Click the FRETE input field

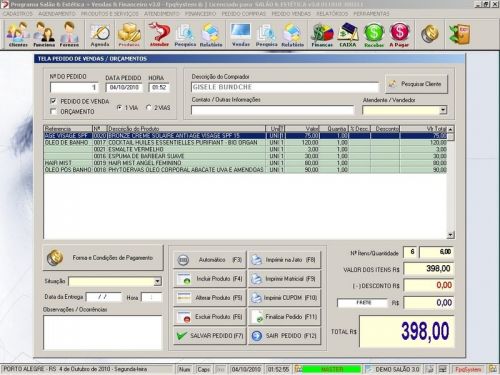[x=363, y=303]
